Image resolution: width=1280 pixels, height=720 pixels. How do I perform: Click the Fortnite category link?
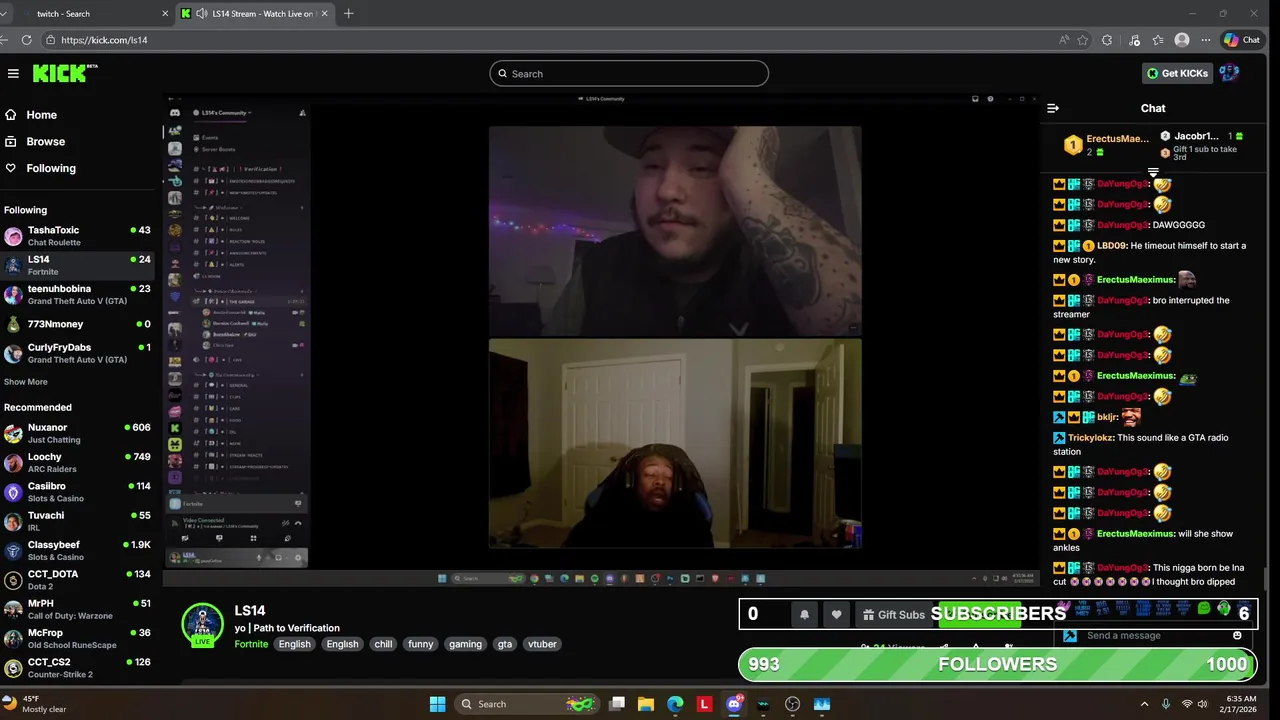251,644
